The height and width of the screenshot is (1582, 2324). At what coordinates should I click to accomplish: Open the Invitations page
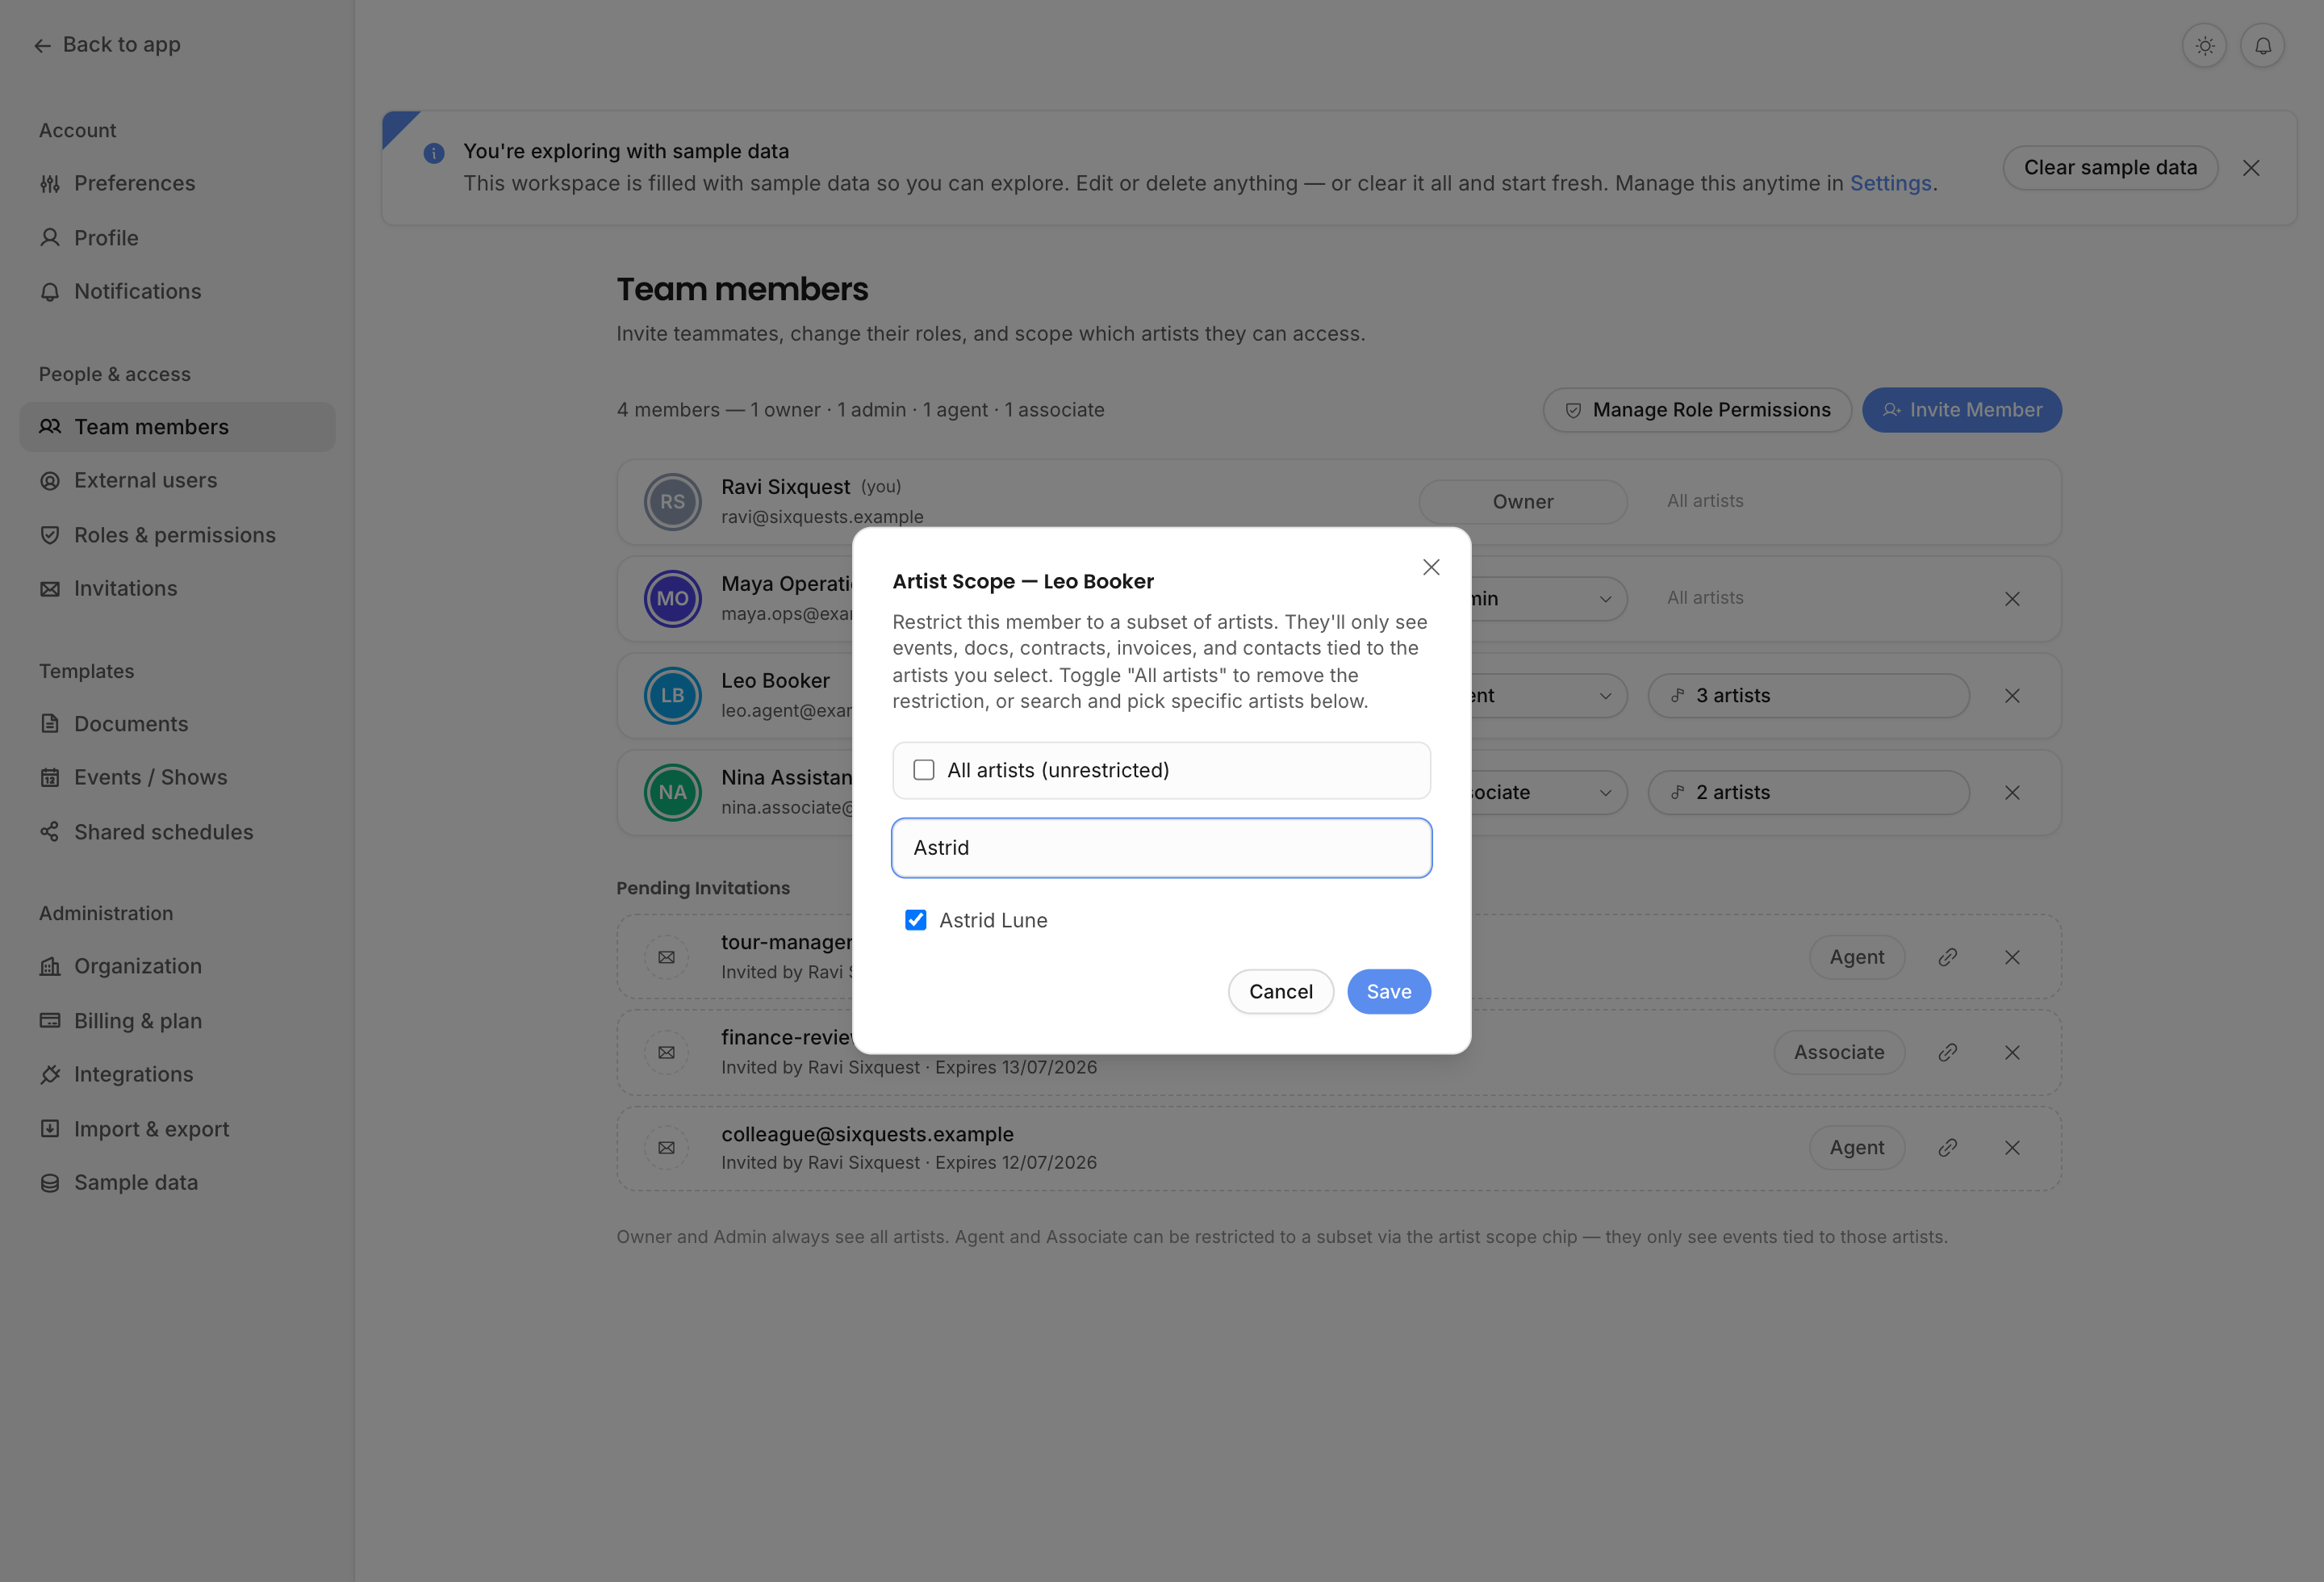coord(177,588)
